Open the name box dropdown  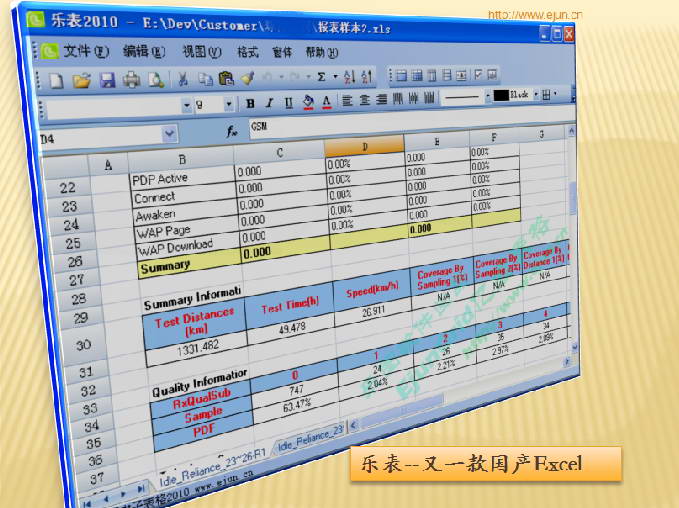pyautogui.click(x=169, y=134)
